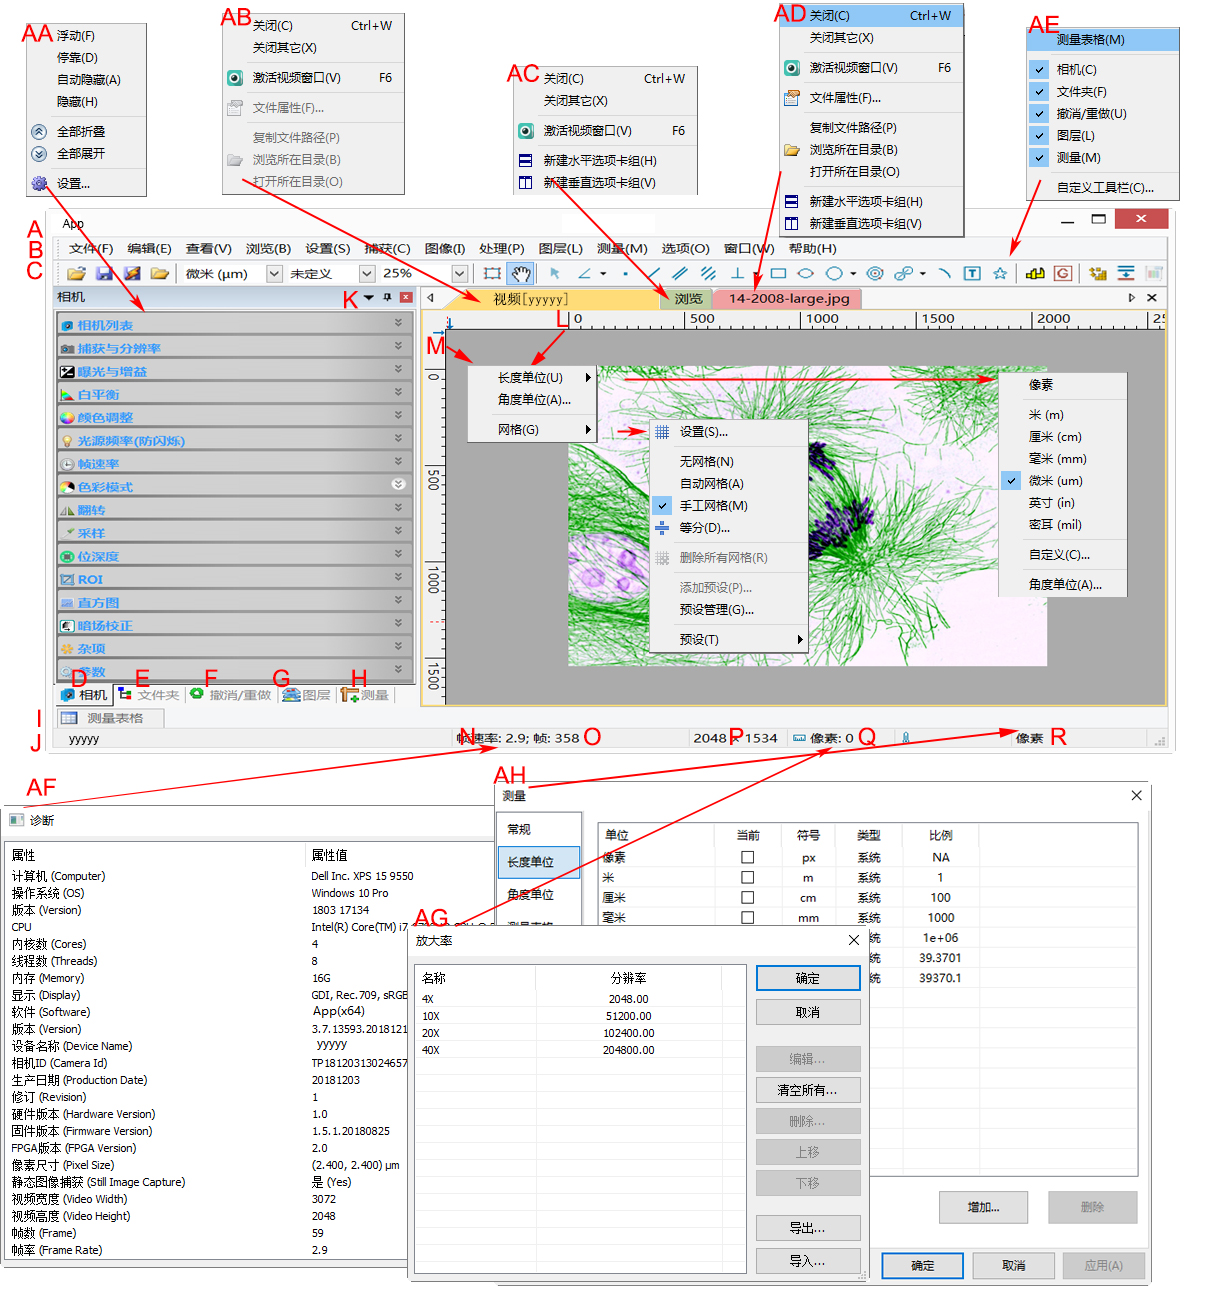Select the arrow pointer tool

point(555,273)
